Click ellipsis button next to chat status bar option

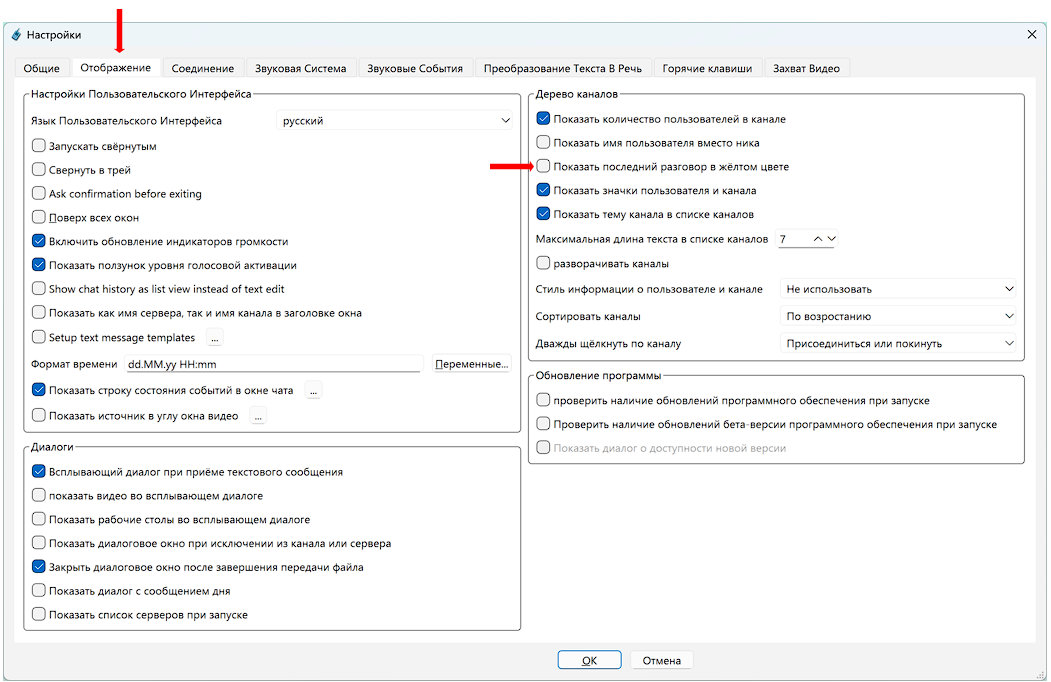click(313, 391)
